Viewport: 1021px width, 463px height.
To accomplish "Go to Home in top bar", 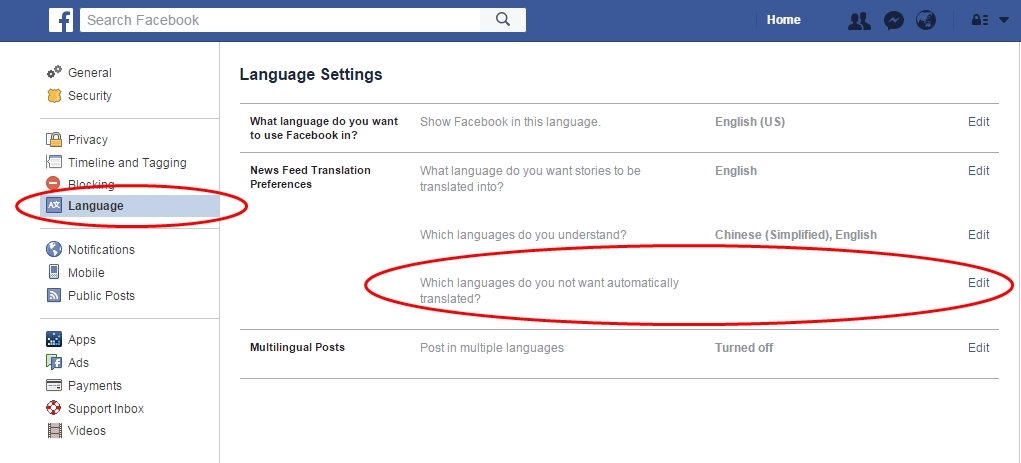I will click(783, 20).
